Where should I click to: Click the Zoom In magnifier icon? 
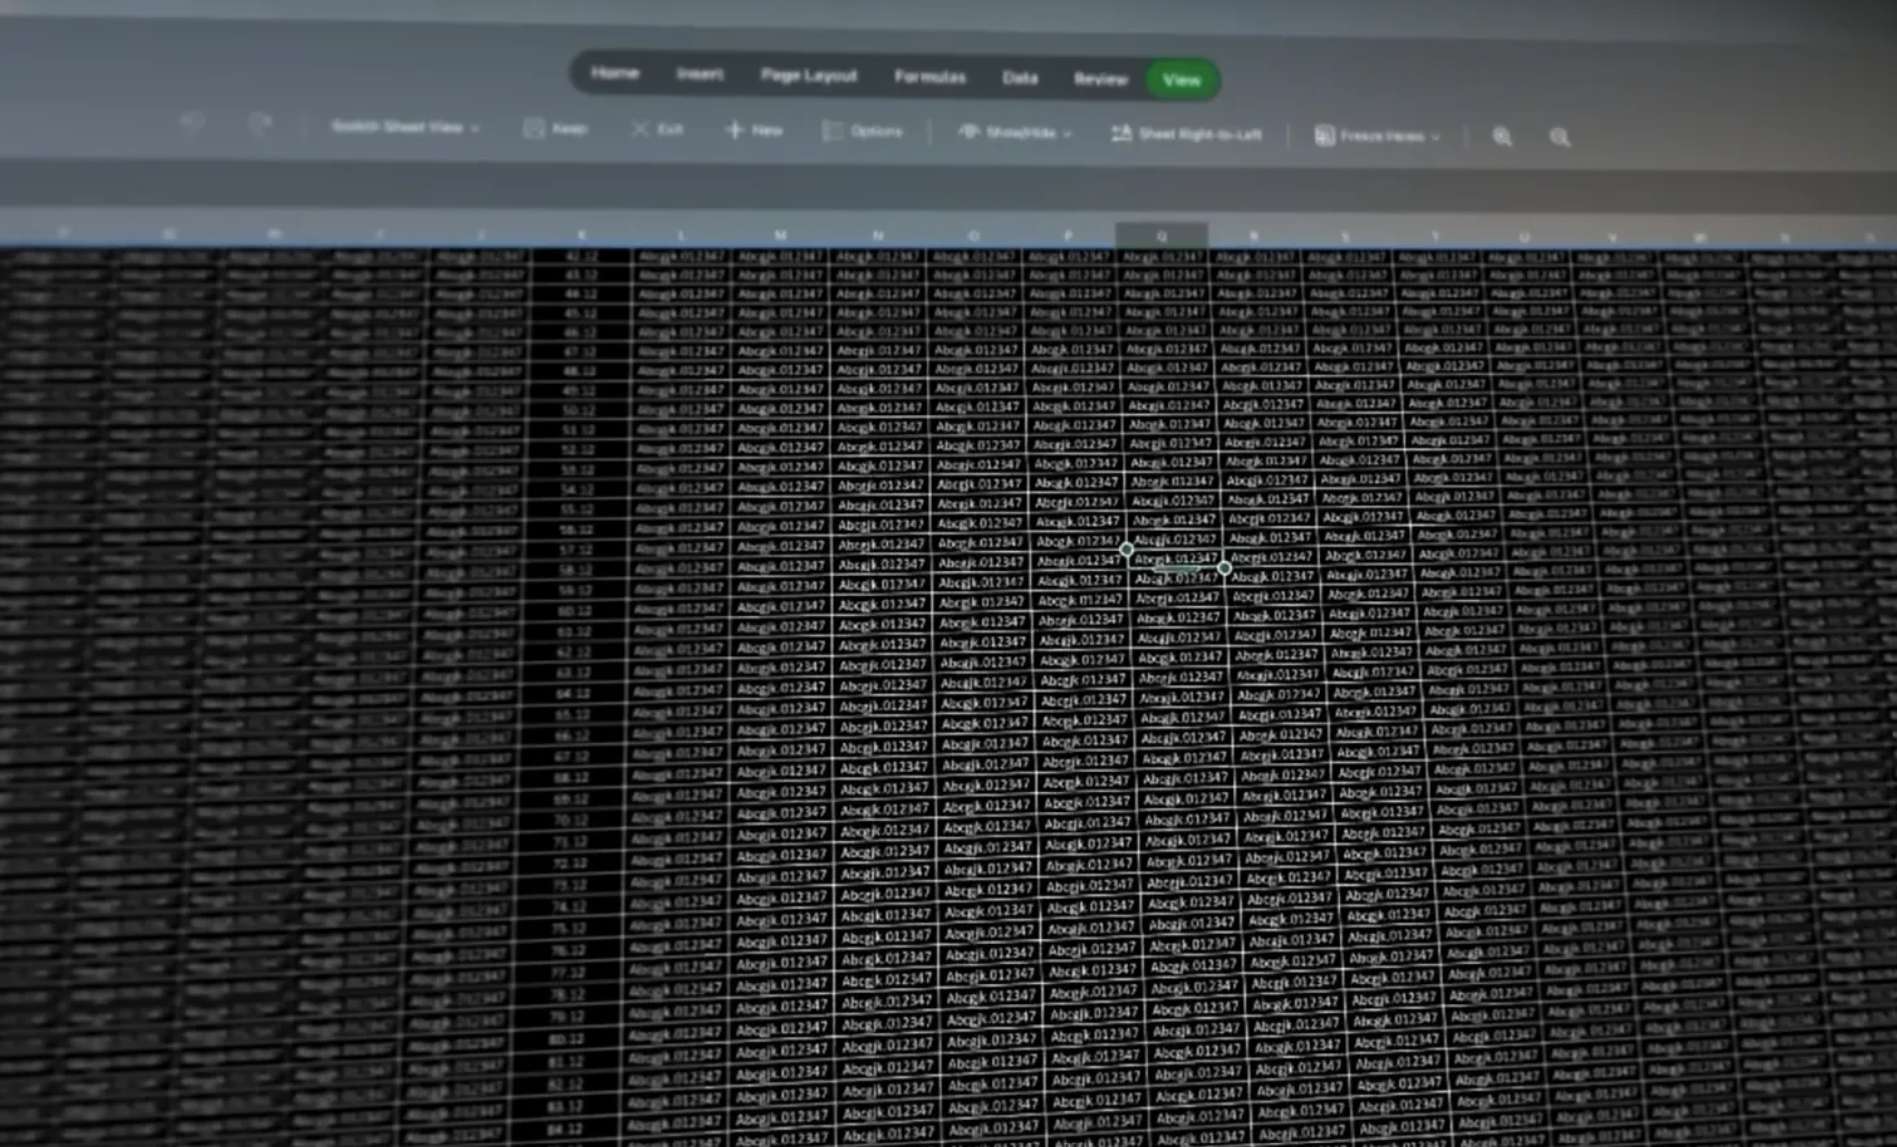(1501, 137)
